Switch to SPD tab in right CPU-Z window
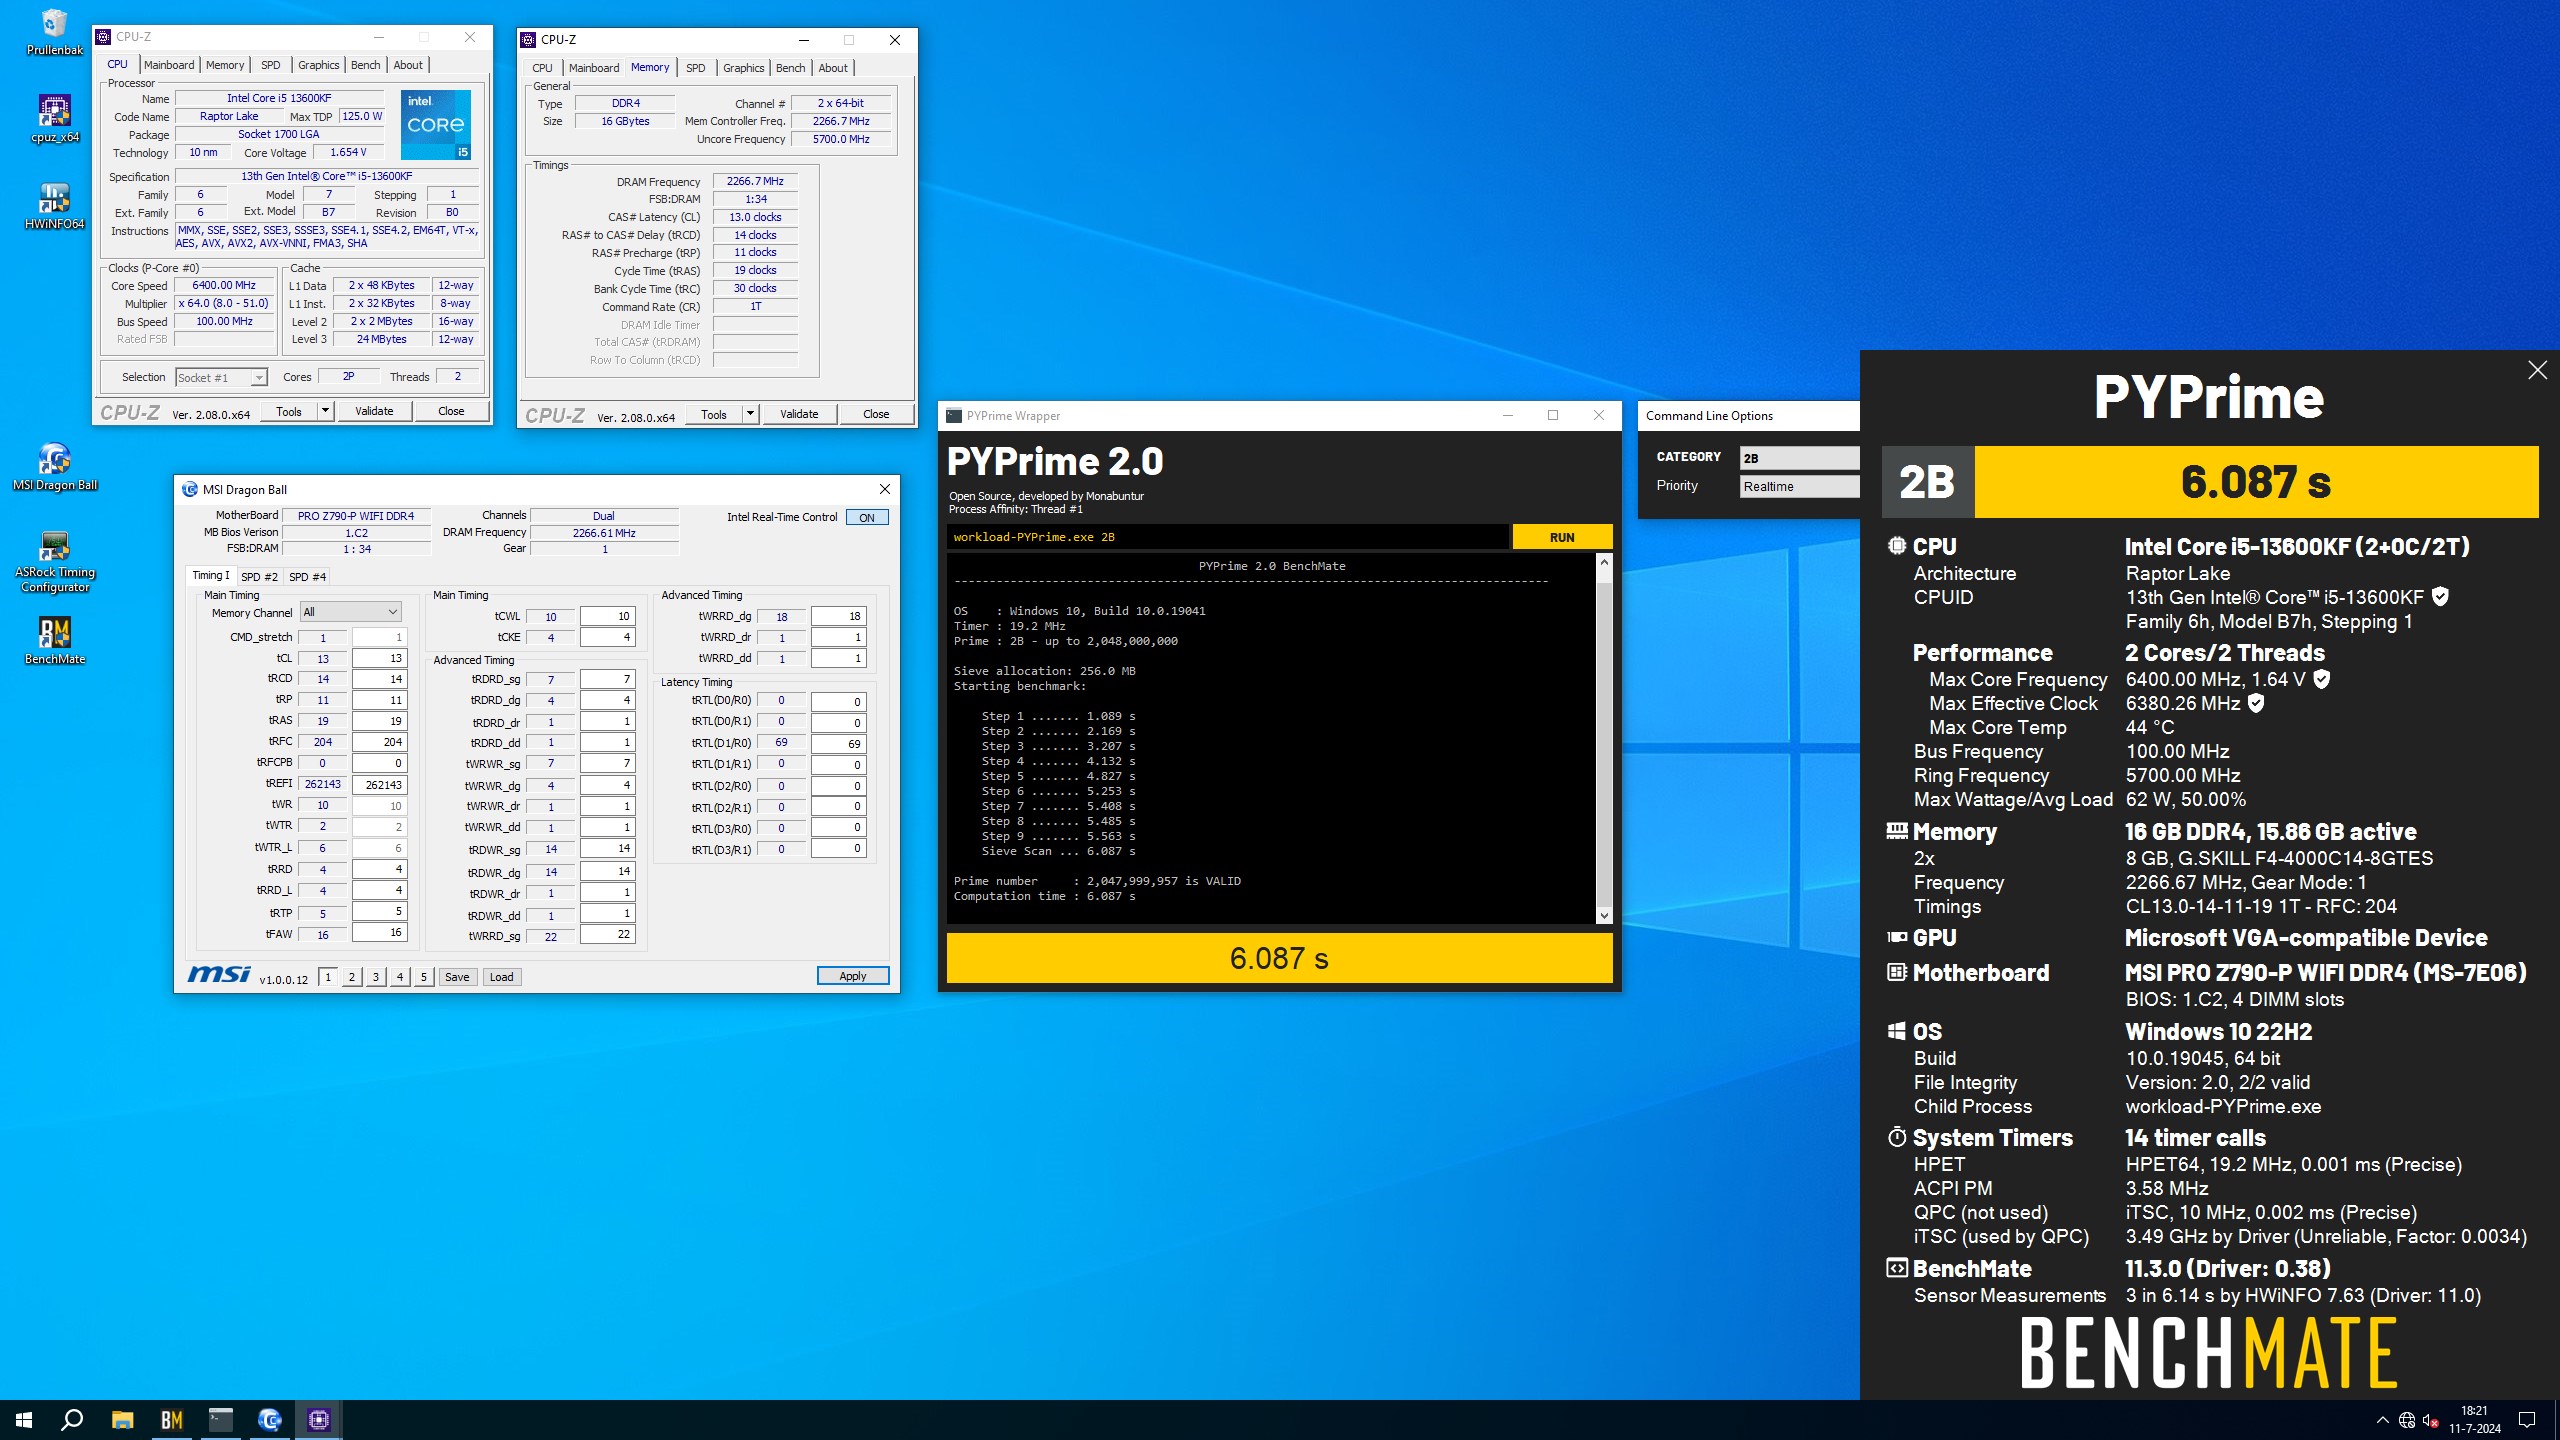 696,68
